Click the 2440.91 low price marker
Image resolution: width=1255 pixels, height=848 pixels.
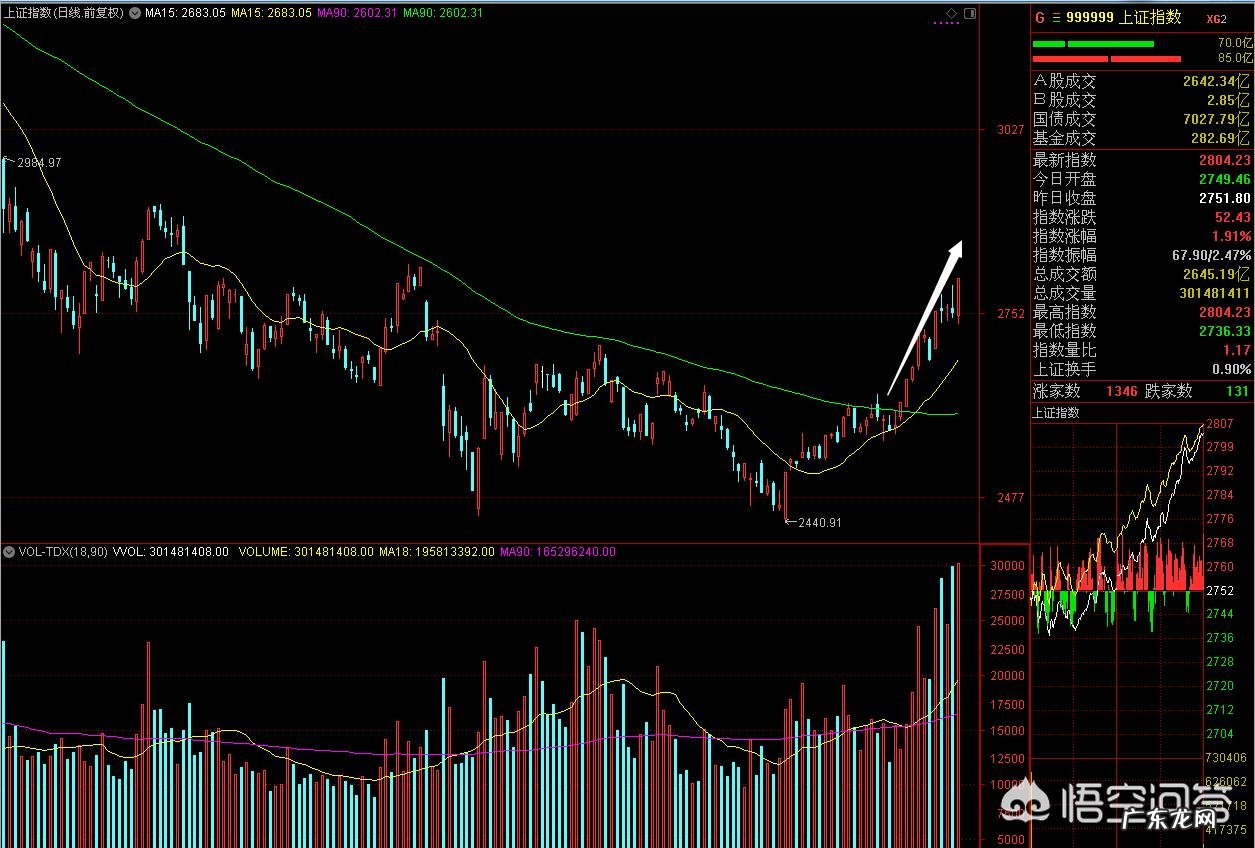coord(819,522)
